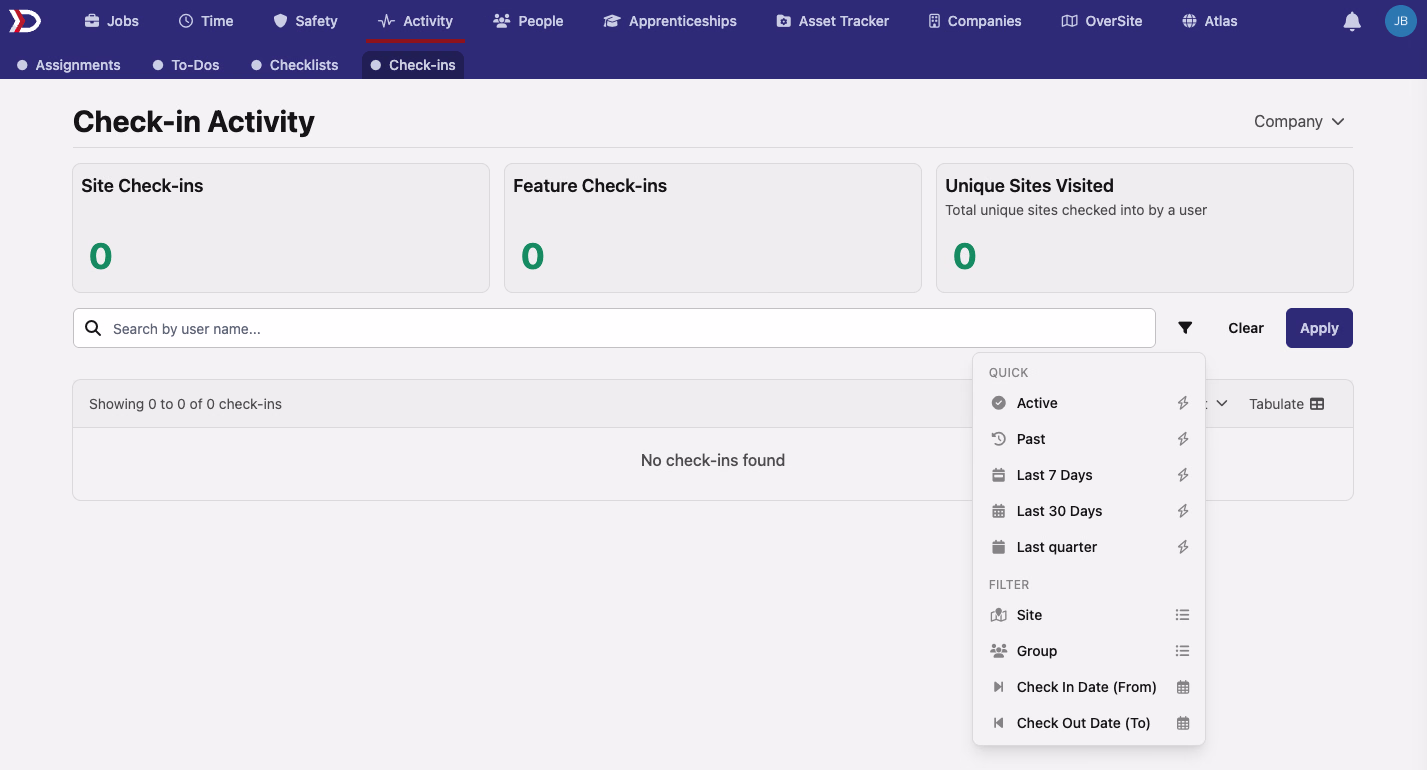Click the Site Check-ins card
The width and height of the screenshot is (1427, 770).
(281, 228)
